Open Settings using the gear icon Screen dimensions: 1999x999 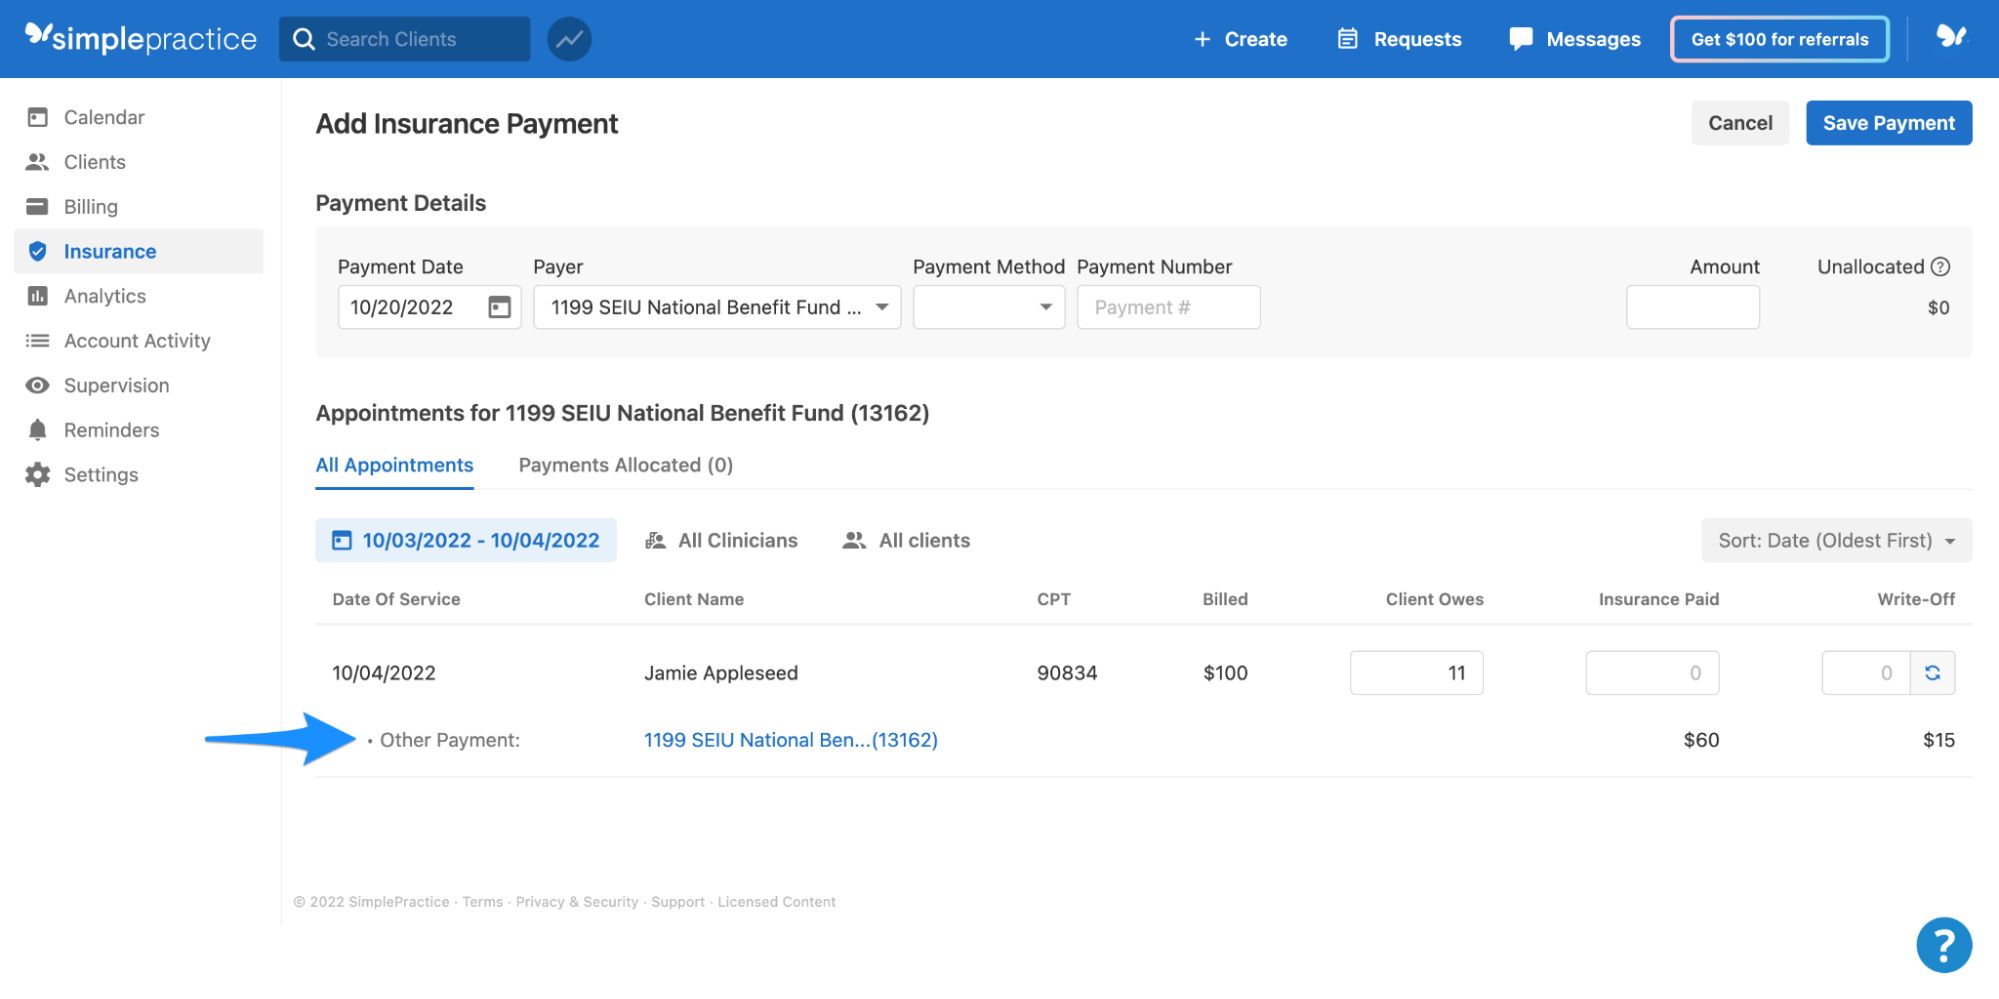coord(37,474)
